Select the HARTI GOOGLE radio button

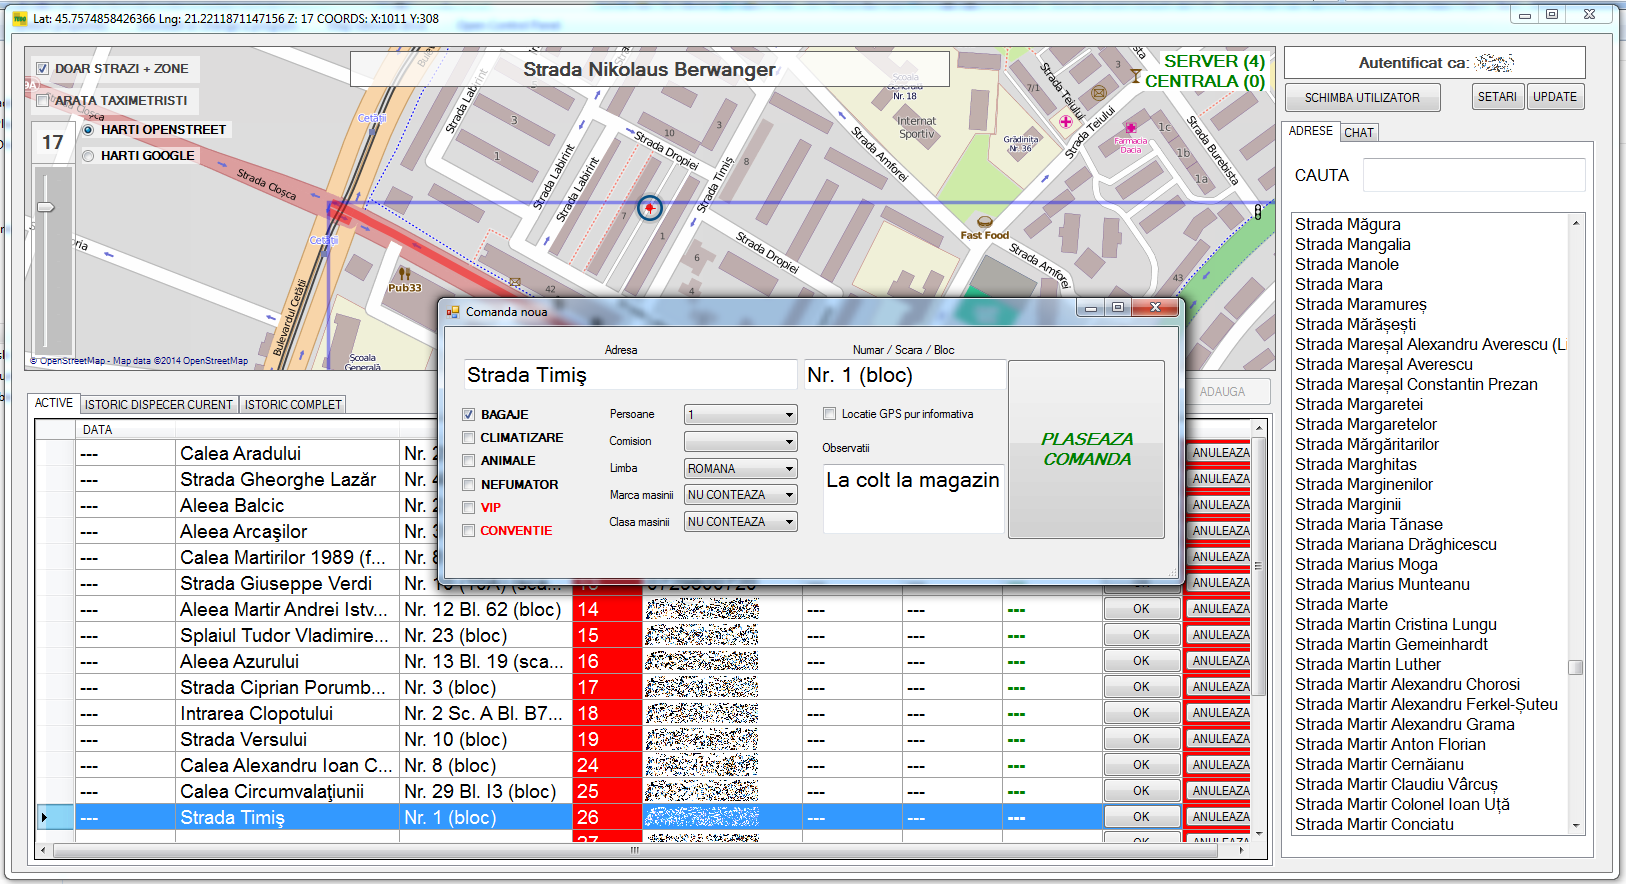(89, 156)
